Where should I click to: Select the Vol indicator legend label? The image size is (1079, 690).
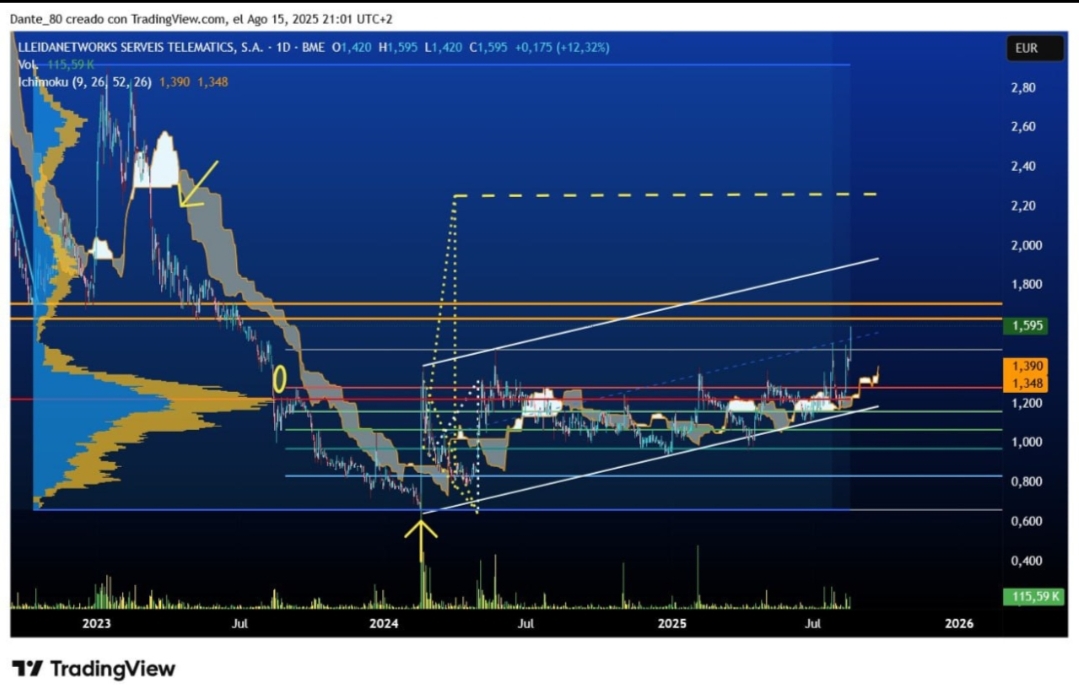pyautogui.click(x=28, y=65)
